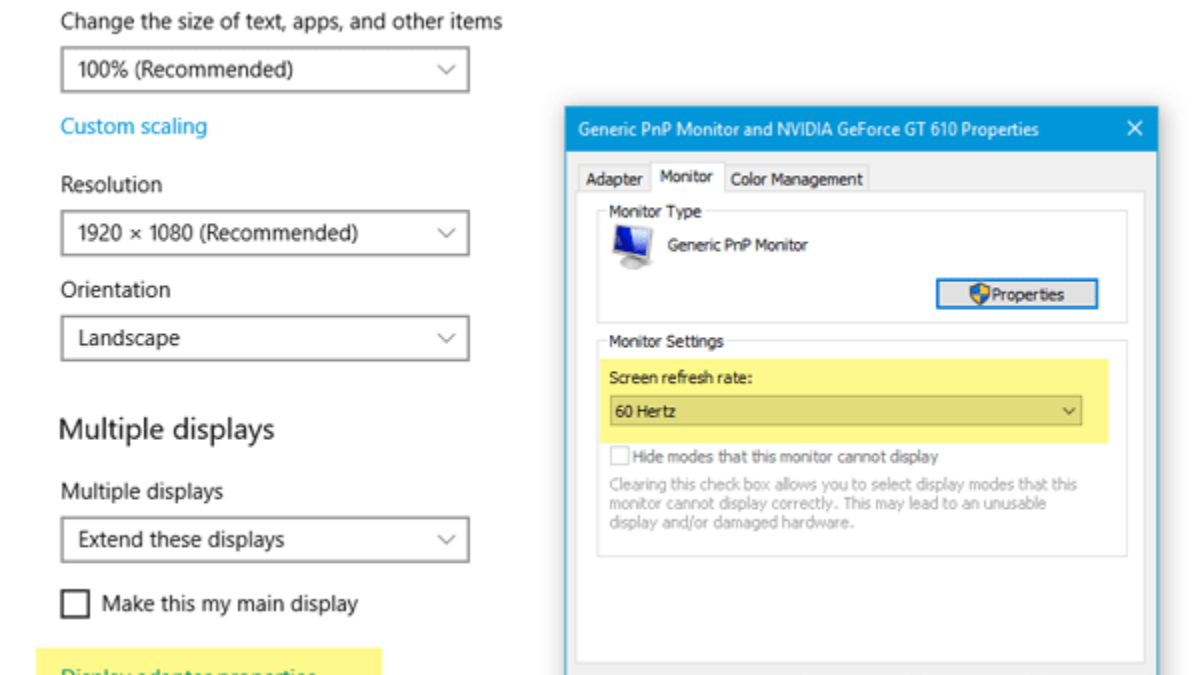
Task: Click the Custom scaling link
Action: pos(134,126)
